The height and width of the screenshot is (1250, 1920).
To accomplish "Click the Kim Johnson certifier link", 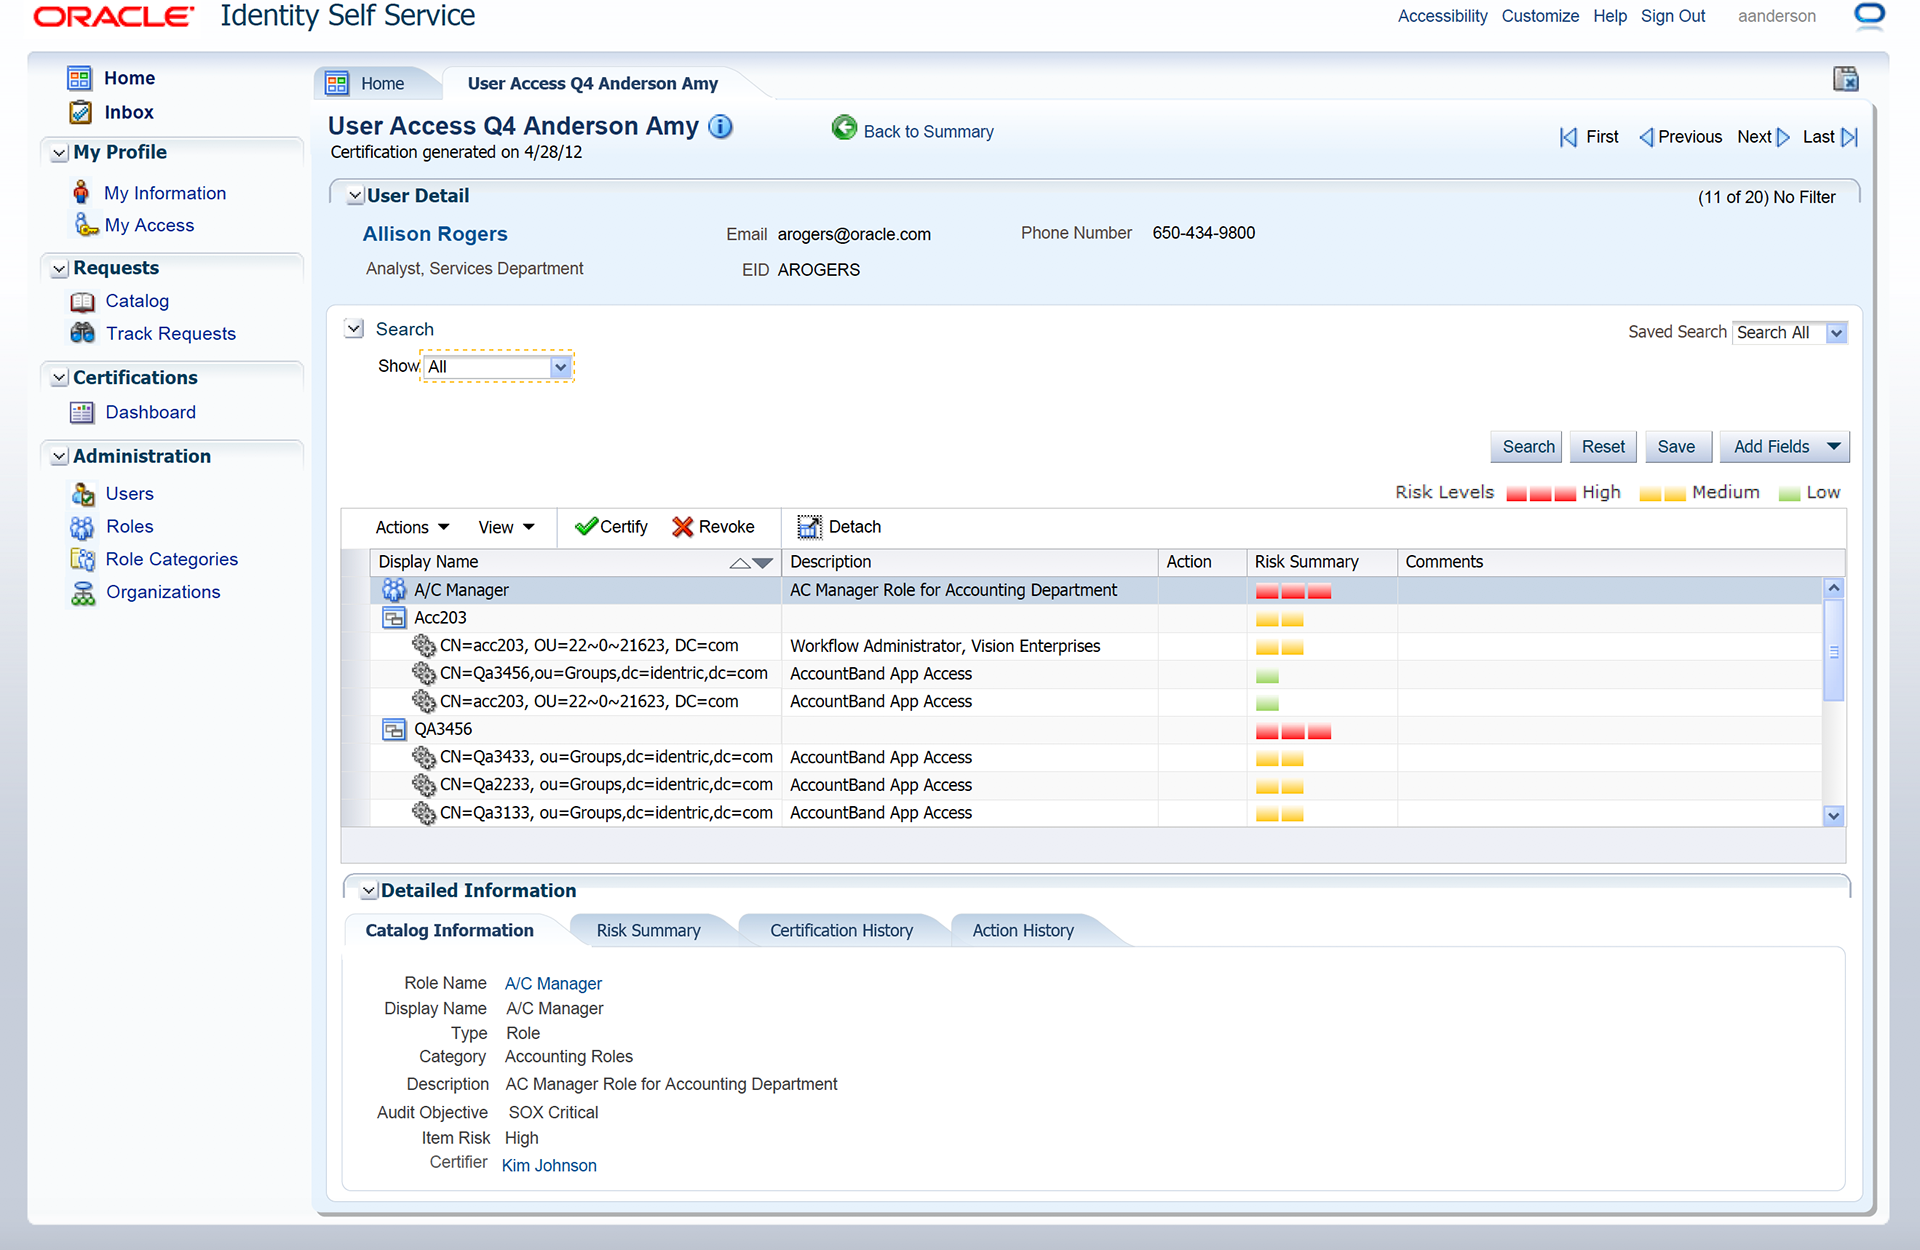I will coord(549,1165).
